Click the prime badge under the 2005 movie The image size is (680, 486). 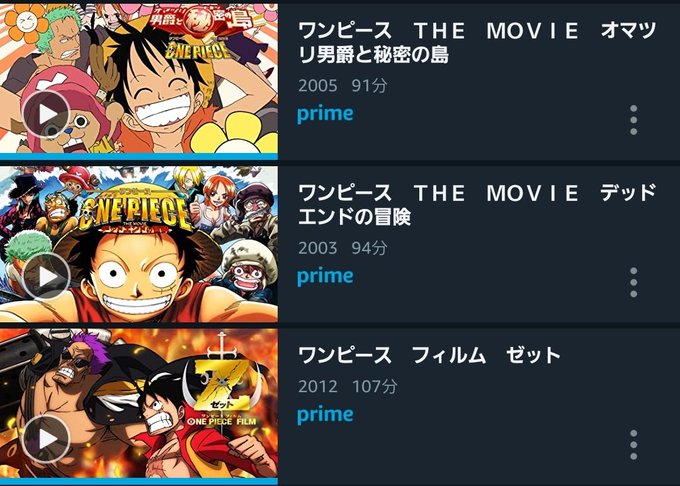tap(325, 114)
